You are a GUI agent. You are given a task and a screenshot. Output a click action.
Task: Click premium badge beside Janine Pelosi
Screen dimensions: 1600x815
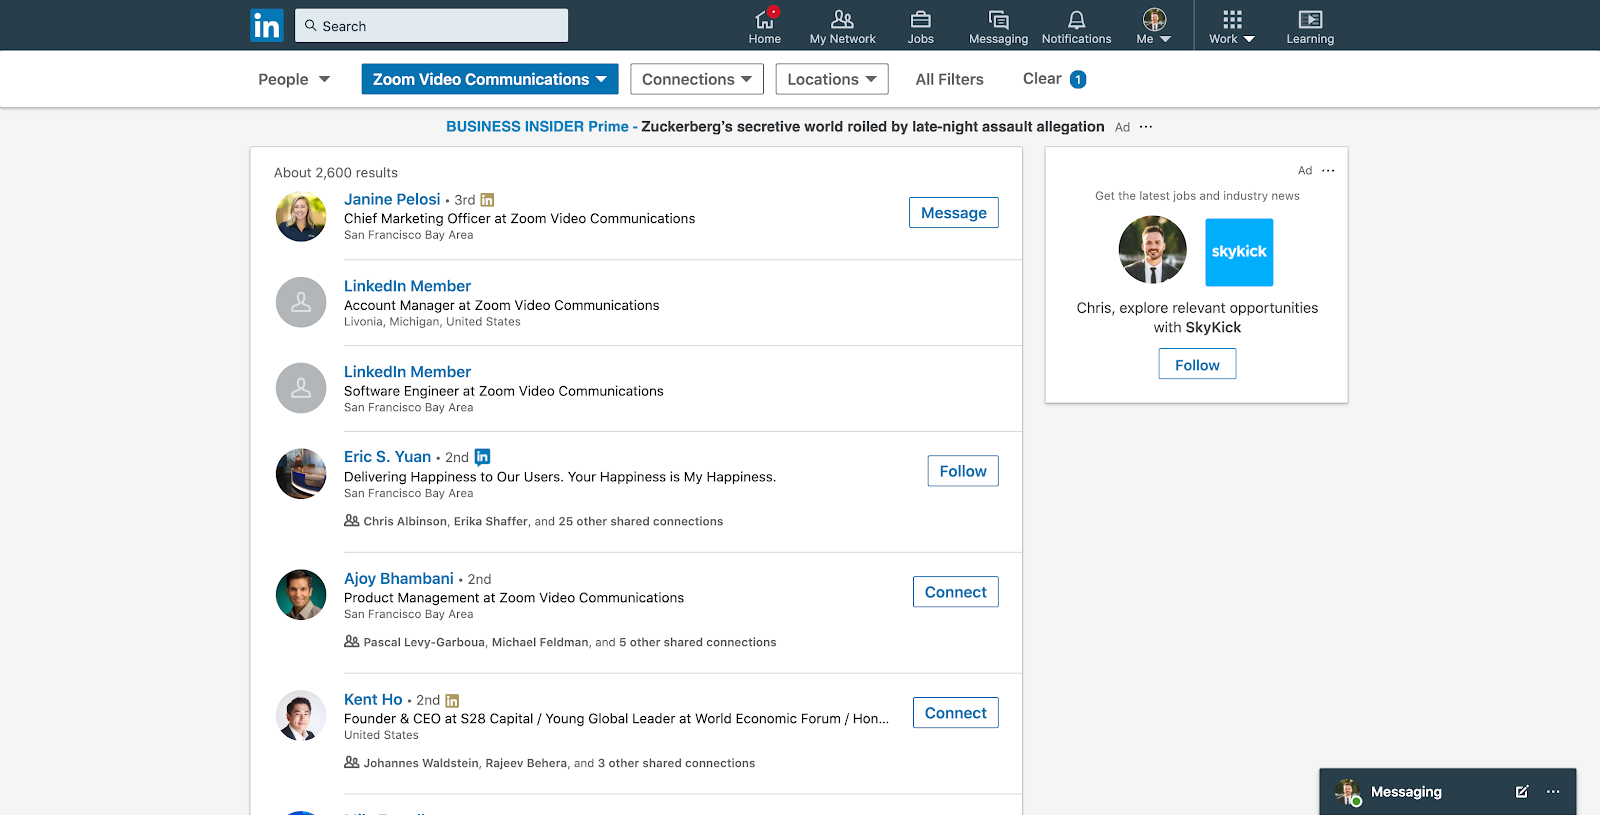pos(487,200)
